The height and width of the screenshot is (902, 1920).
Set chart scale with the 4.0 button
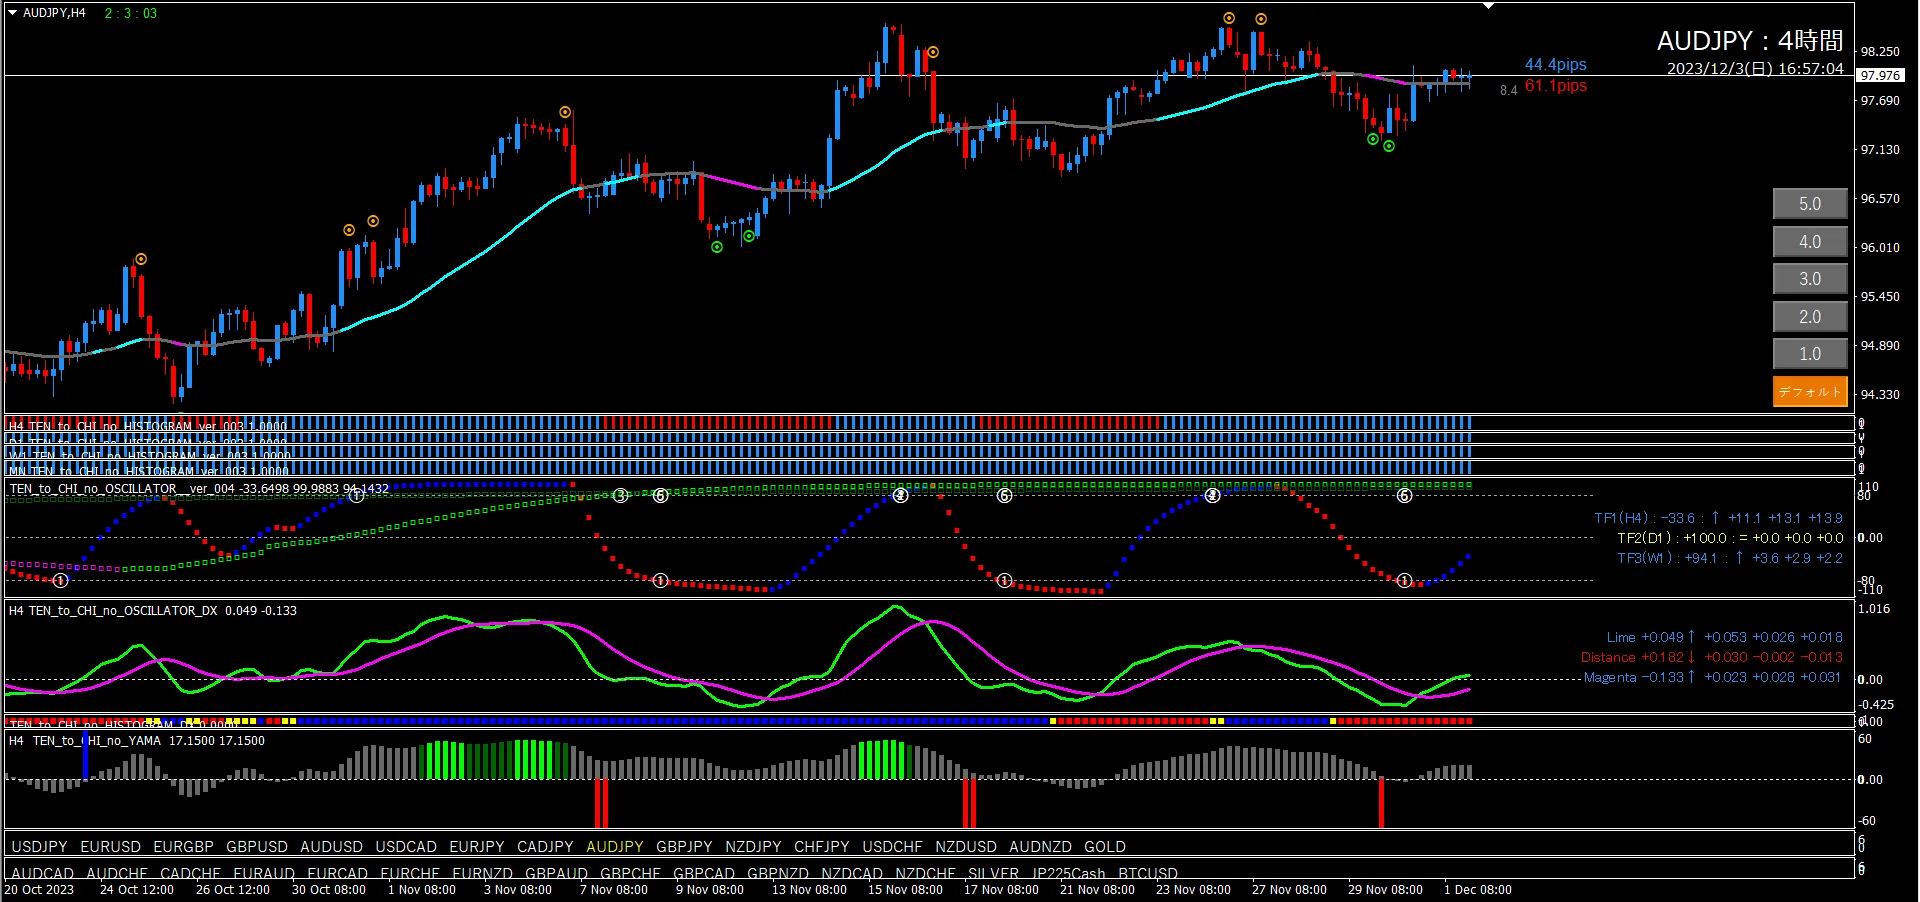(x=1810, y=242)
